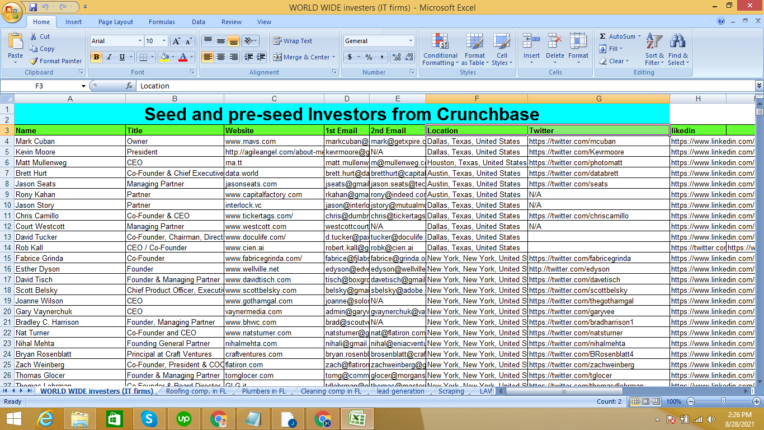This screenshot has width=764, height=430.
Task: Open Windows Start button
Action: (14, 419)
